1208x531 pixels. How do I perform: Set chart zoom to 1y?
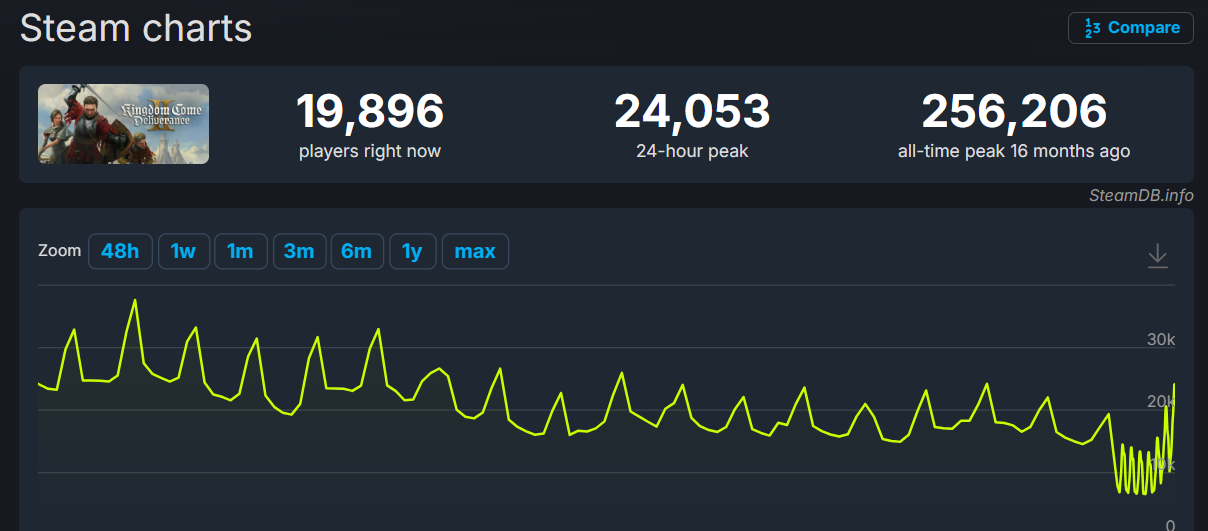(412, 251)
